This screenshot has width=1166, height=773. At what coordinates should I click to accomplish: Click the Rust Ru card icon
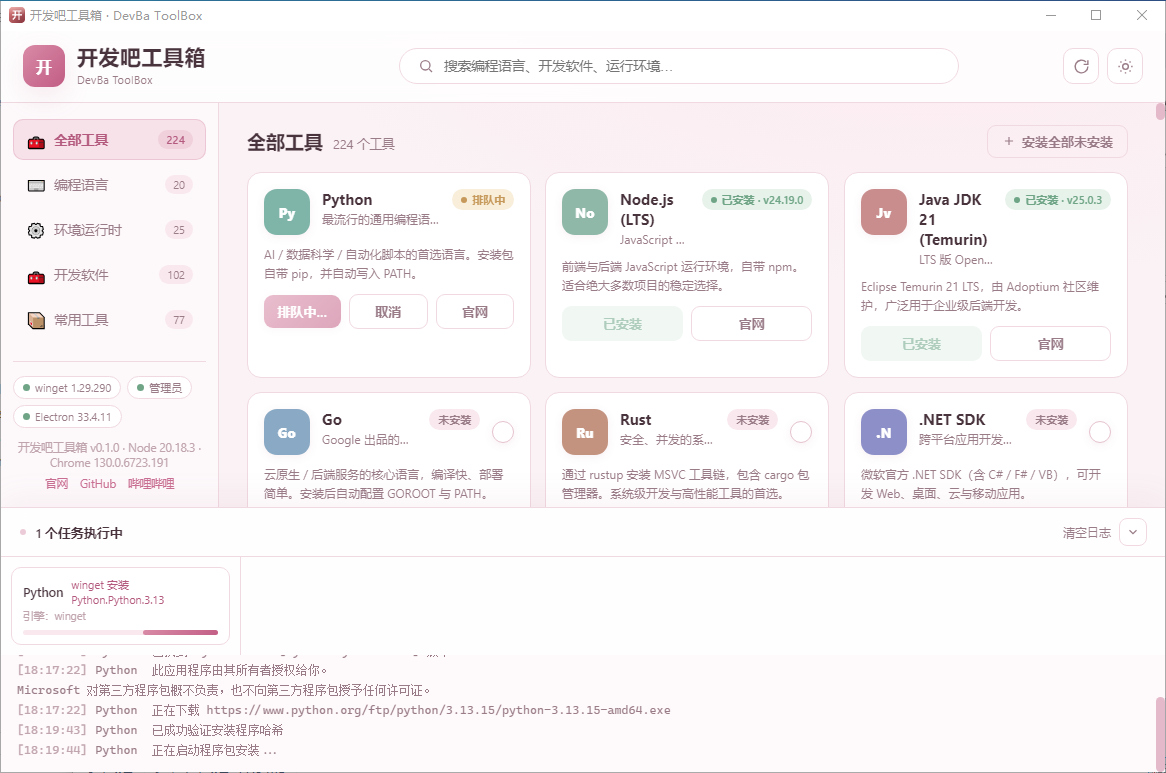pyautogui.click(x=585, y=433)
